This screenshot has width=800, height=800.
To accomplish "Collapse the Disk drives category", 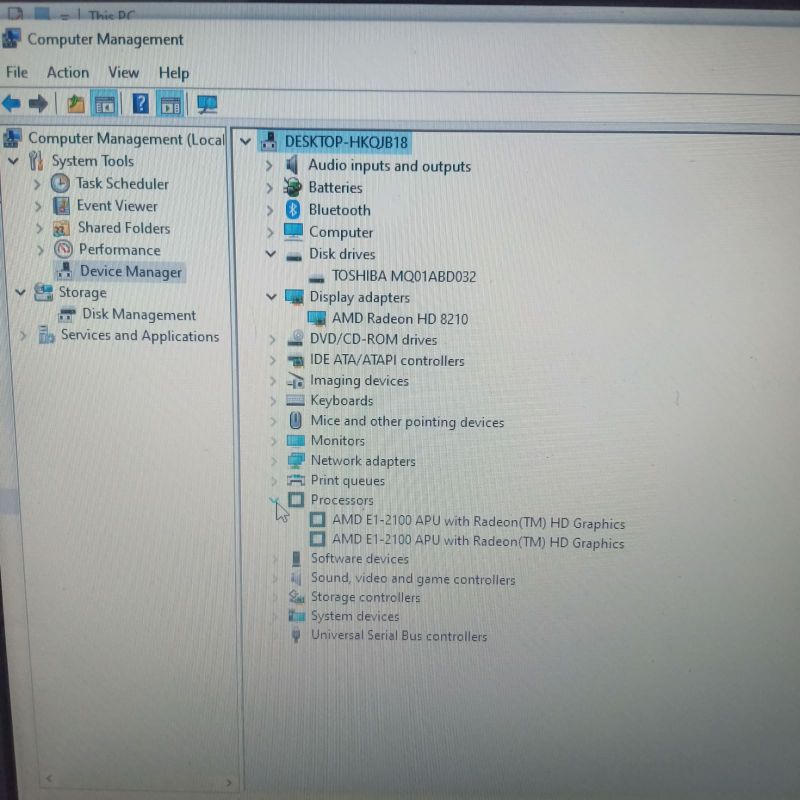I will (x=271, y=254).
